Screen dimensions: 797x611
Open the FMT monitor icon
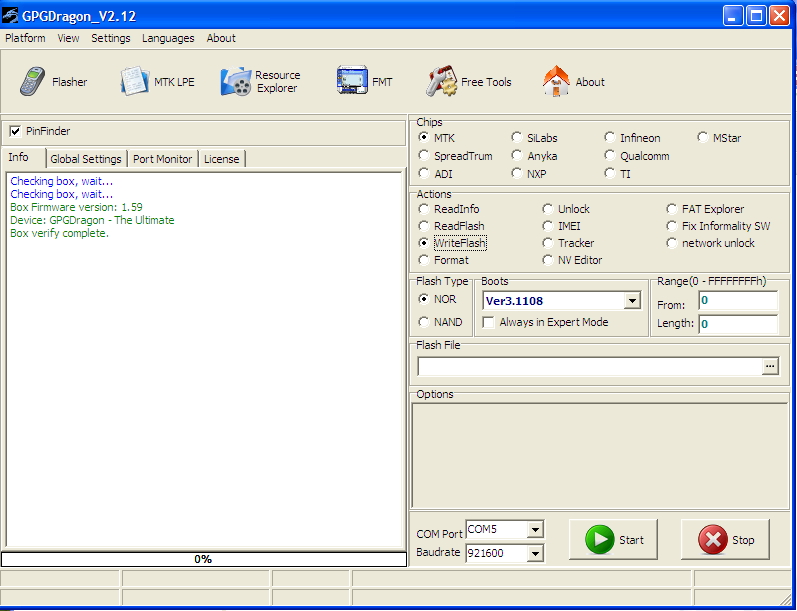point(352,80)
